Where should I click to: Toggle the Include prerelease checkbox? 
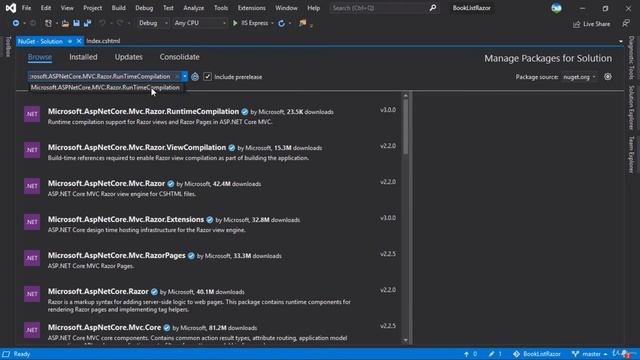tap(207, 77)
